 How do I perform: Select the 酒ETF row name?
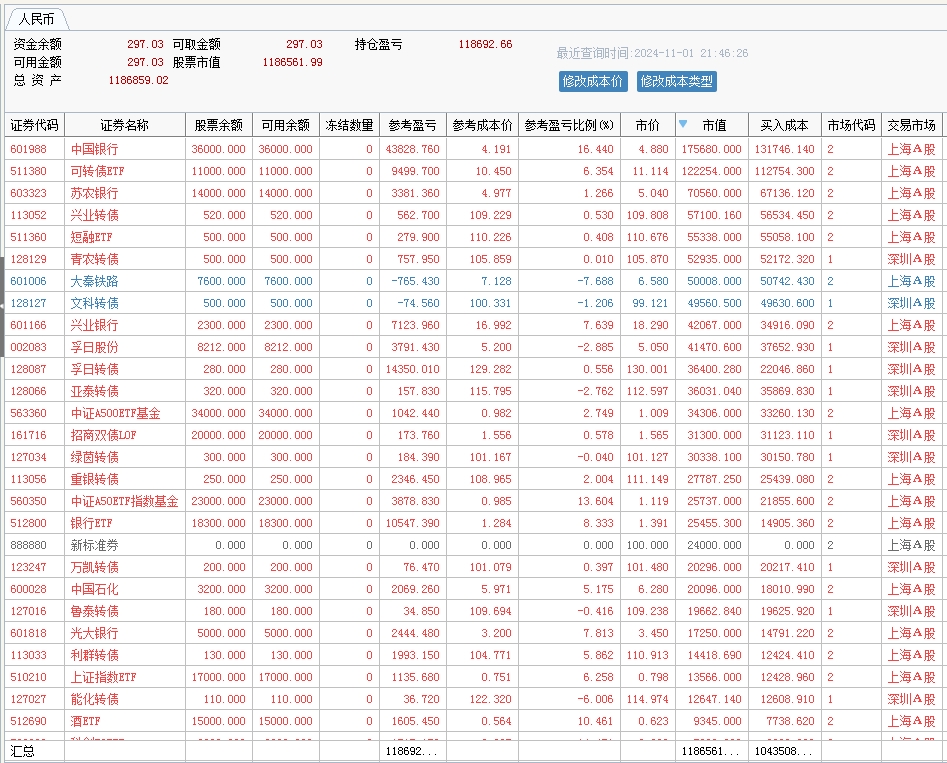pyautogui.click(x=85, y=721)
